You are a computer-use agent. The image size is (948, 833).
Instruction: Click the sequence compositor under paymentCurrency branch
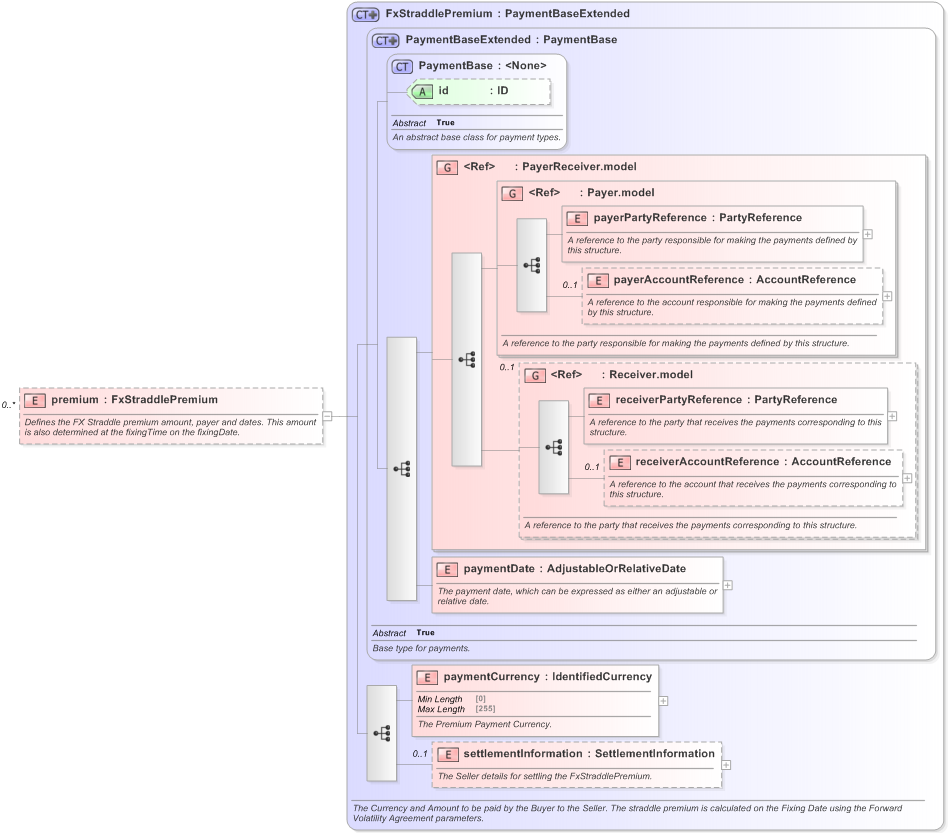pyautogui.click(x=383, y=733)
